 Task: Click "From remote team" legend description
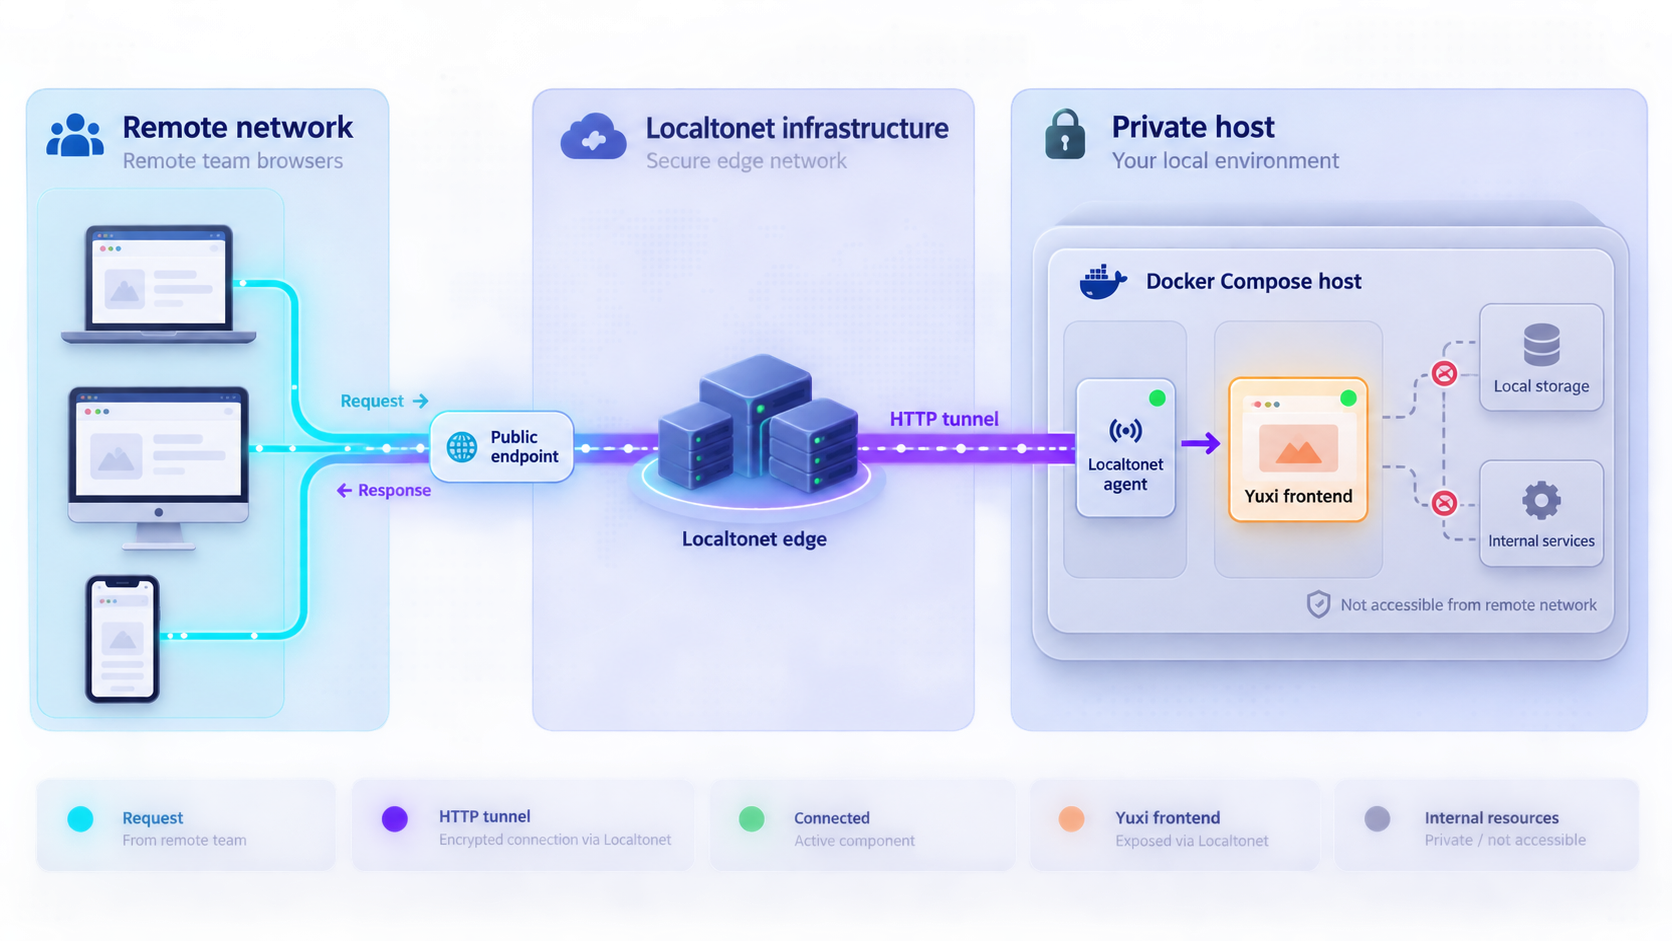[184, 840]
